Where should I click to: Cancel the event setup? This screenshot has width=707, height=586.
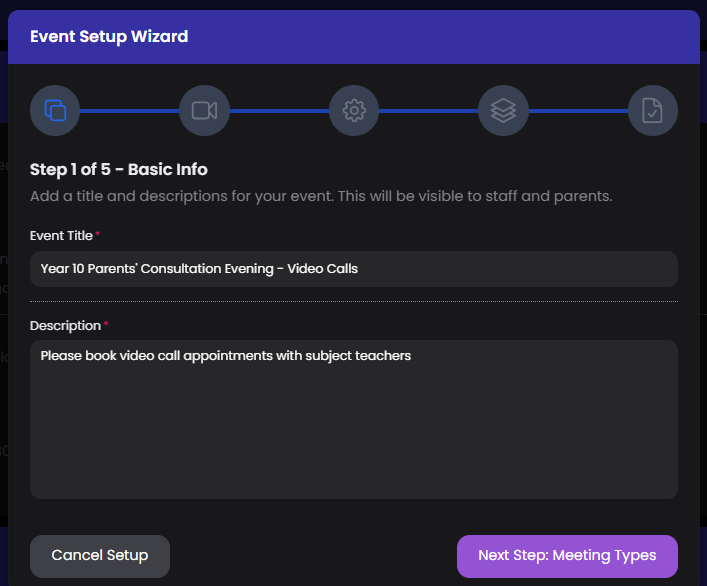[x=100, y=556]
